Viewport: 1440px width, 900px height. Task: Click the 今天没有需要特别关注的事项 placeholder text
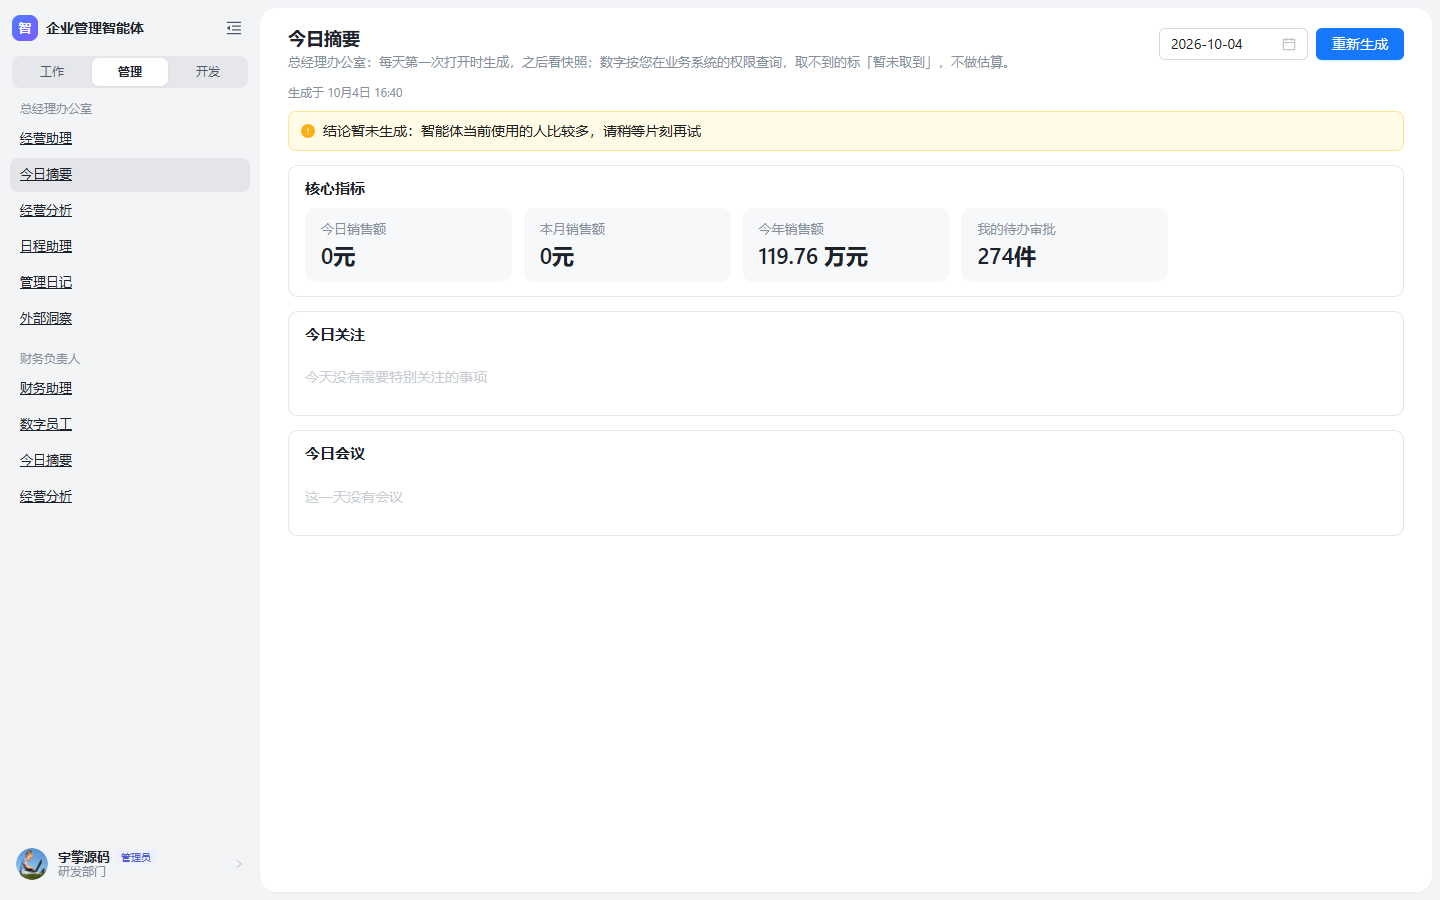point(396,377)
